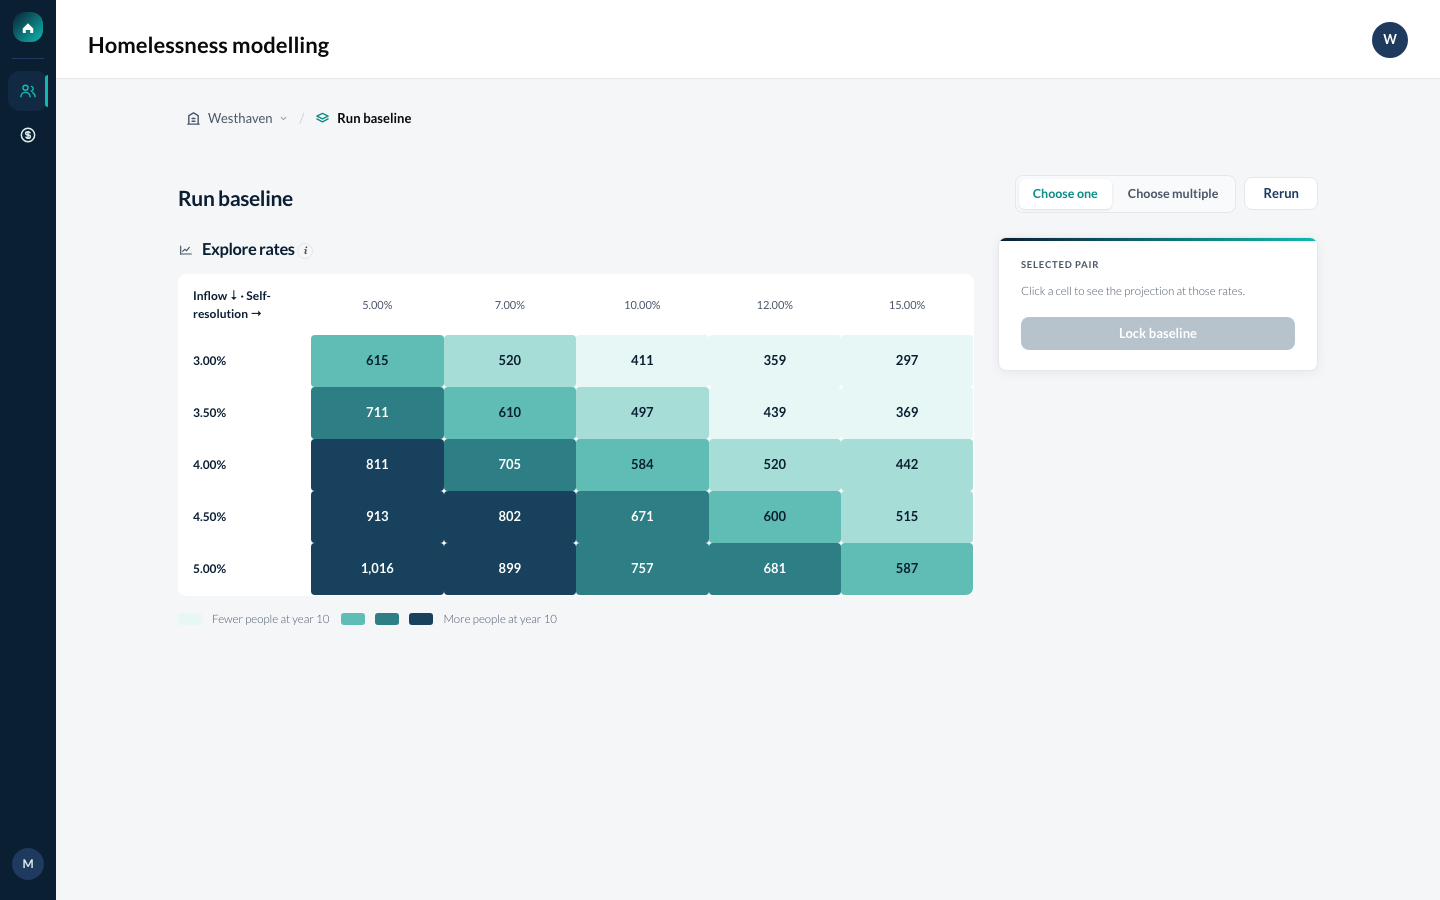Pick the heatmap cell showing 297
The width and height of the screenshot is (1440, 900).
click(907, 361)
